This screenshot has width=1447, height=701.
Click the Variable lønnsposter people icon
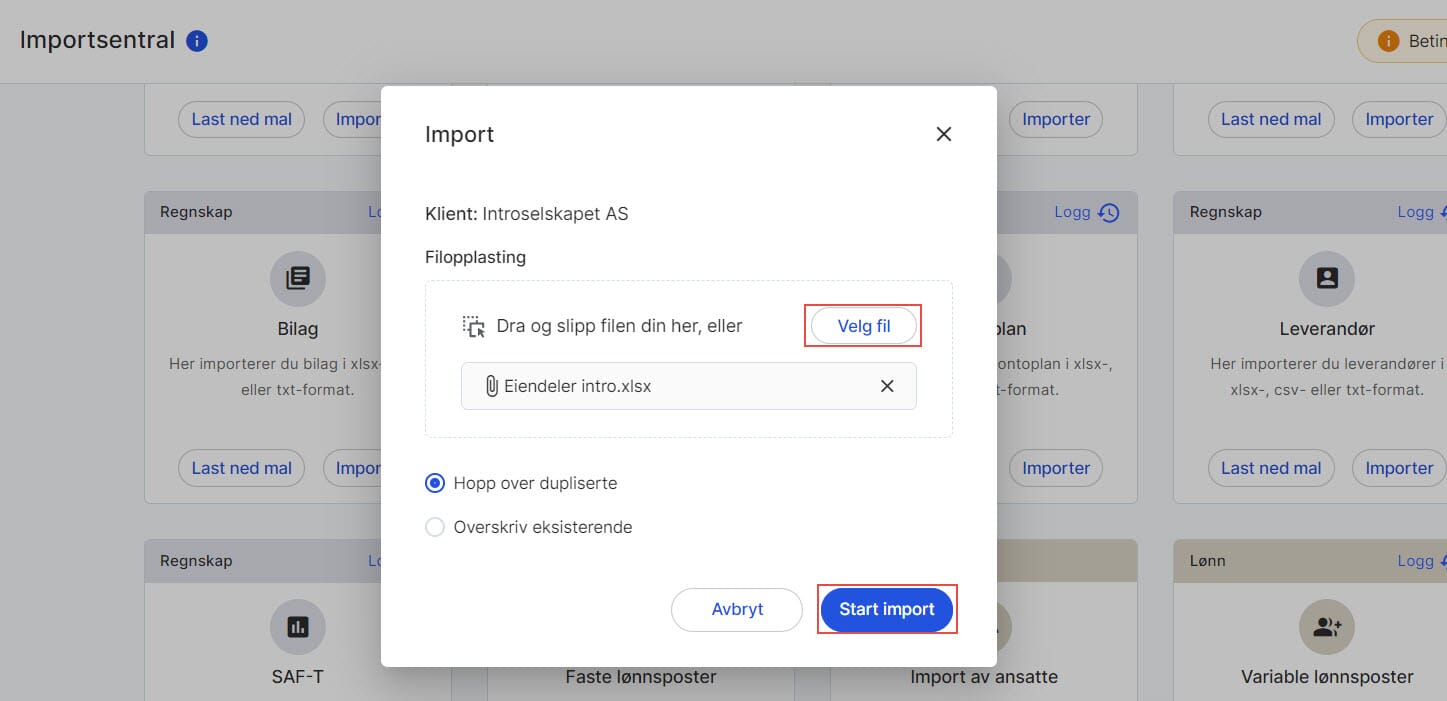[x=1327, y=627]
